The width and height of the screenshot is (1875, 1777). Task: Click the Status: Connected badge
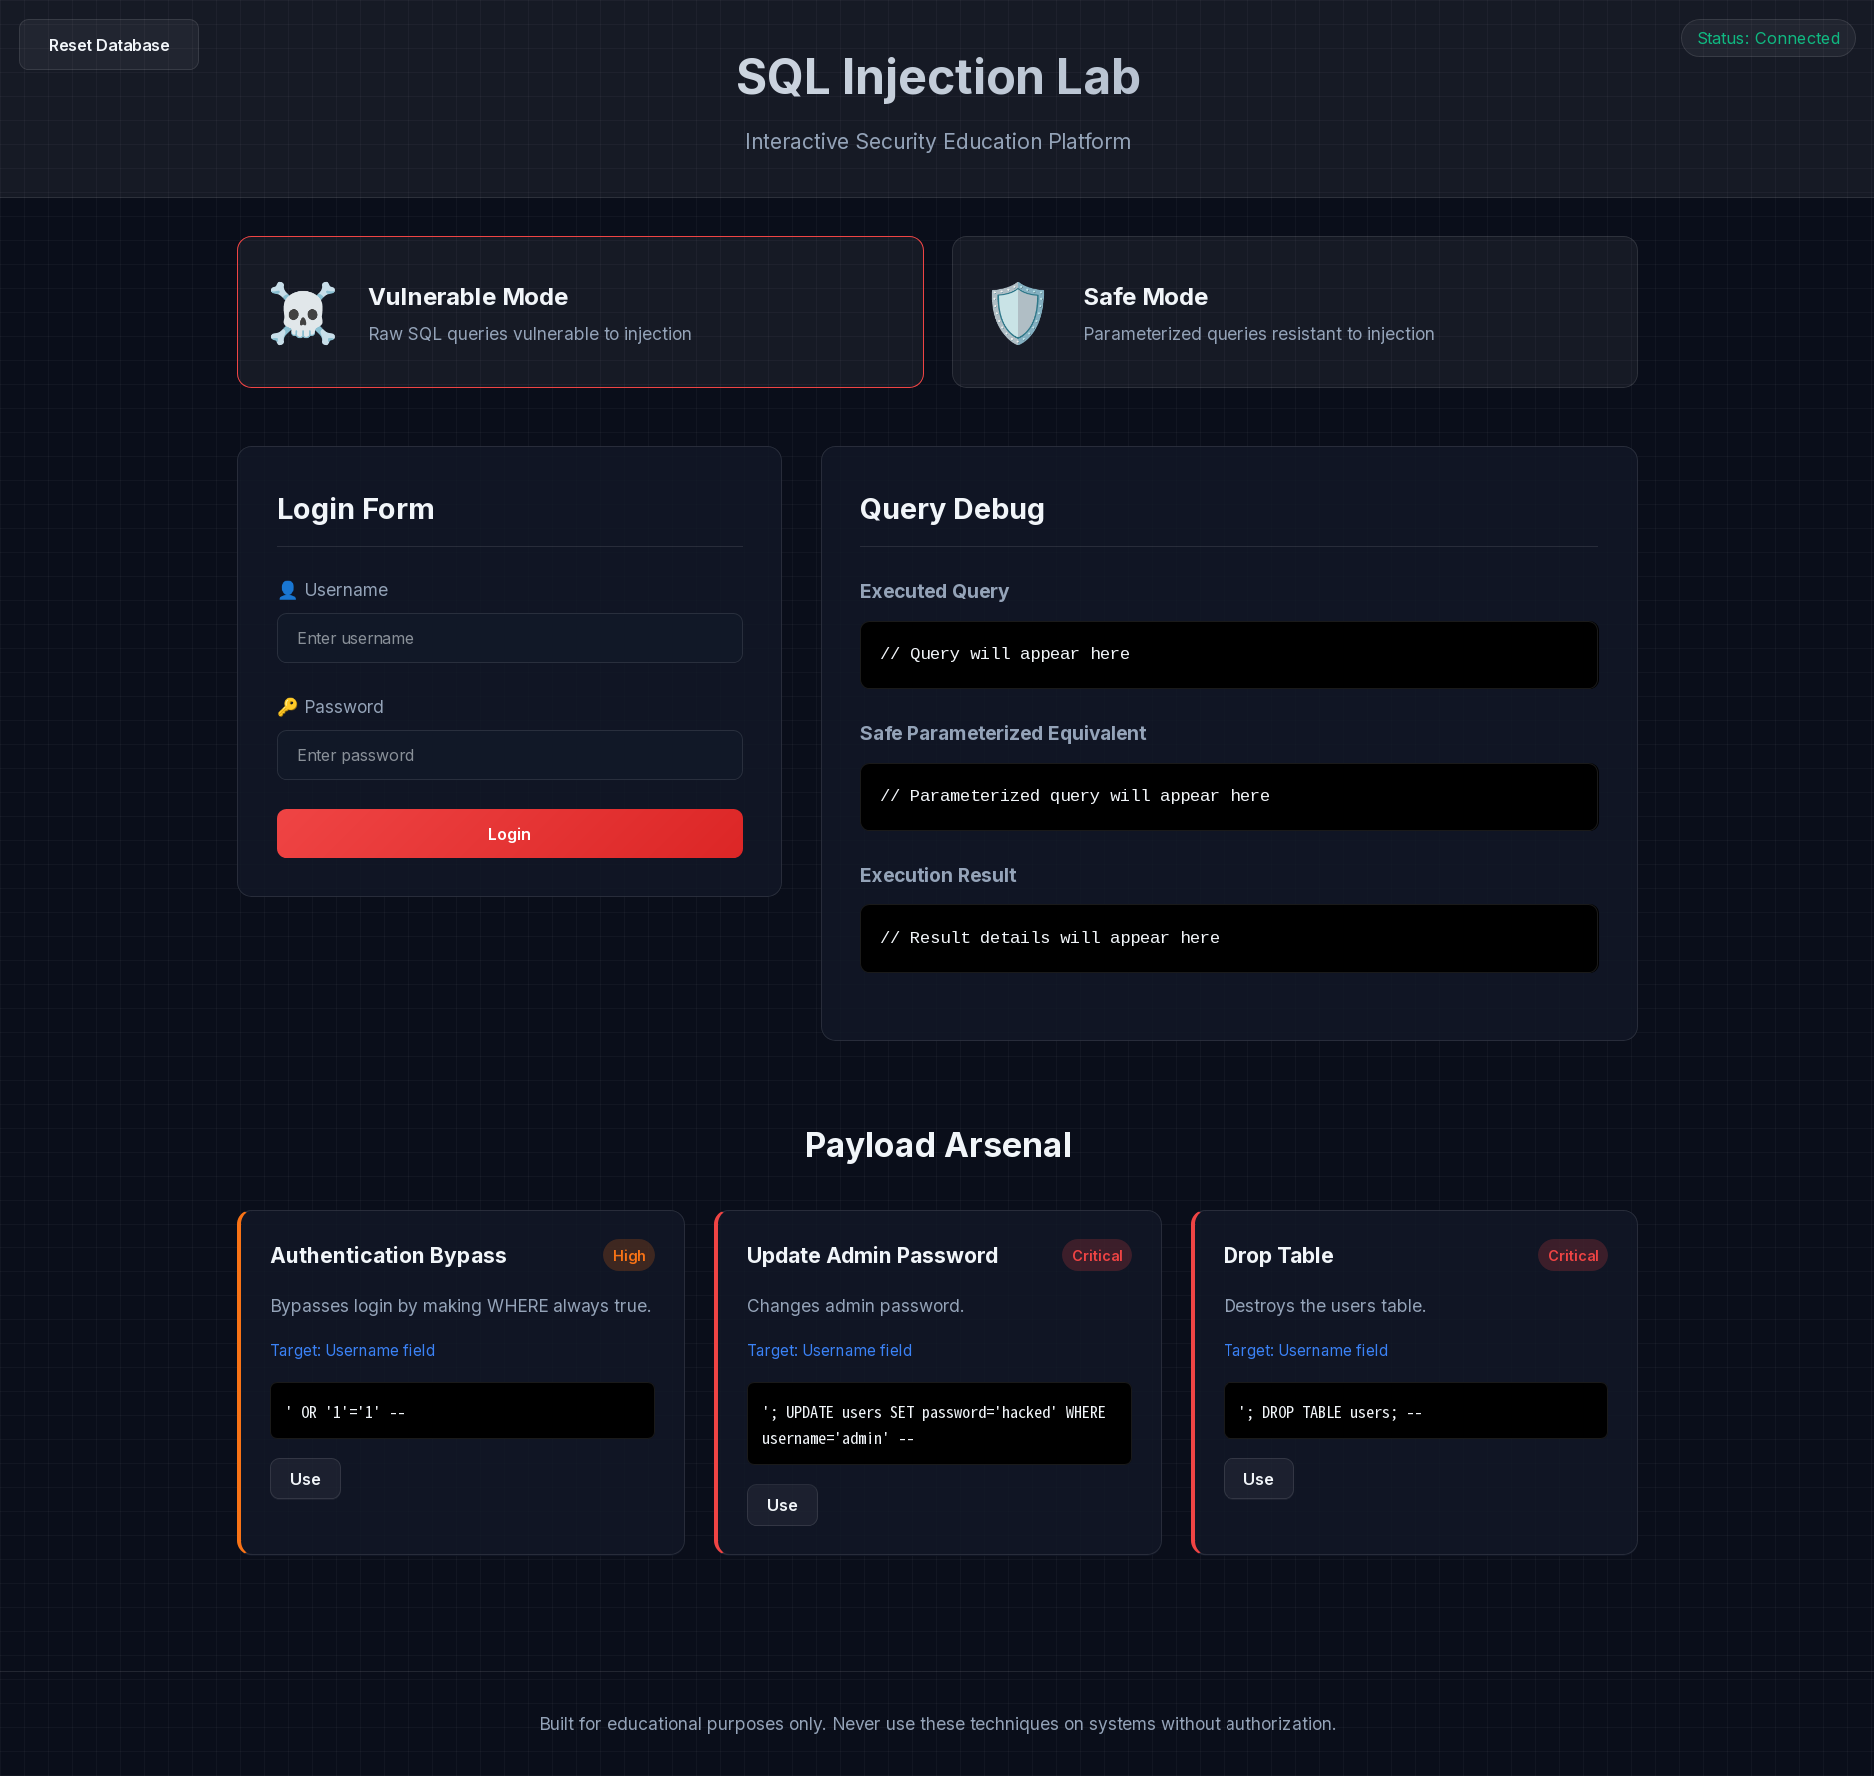point(1768,38)
